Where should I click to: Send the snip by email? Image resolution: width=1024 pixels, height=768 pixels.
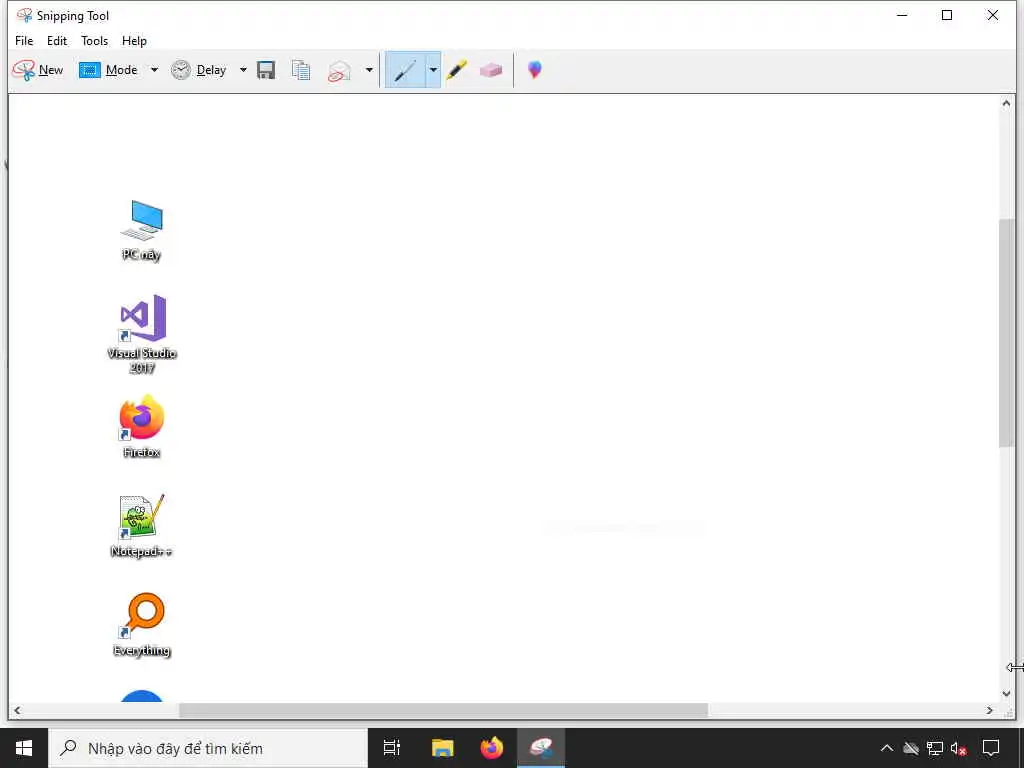pos(339,71)
